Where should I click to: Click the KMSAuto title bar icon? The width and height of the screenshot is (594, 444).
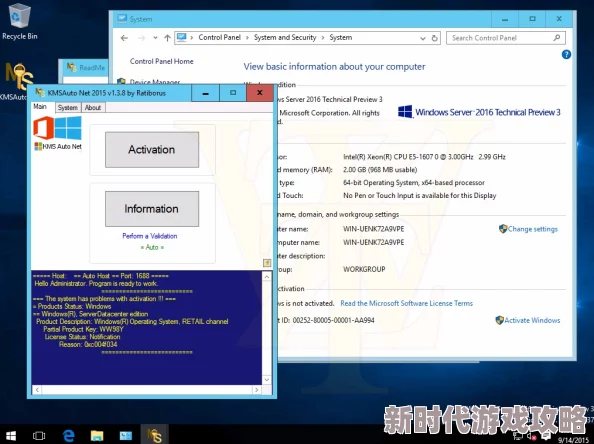(x=40, y=93)
